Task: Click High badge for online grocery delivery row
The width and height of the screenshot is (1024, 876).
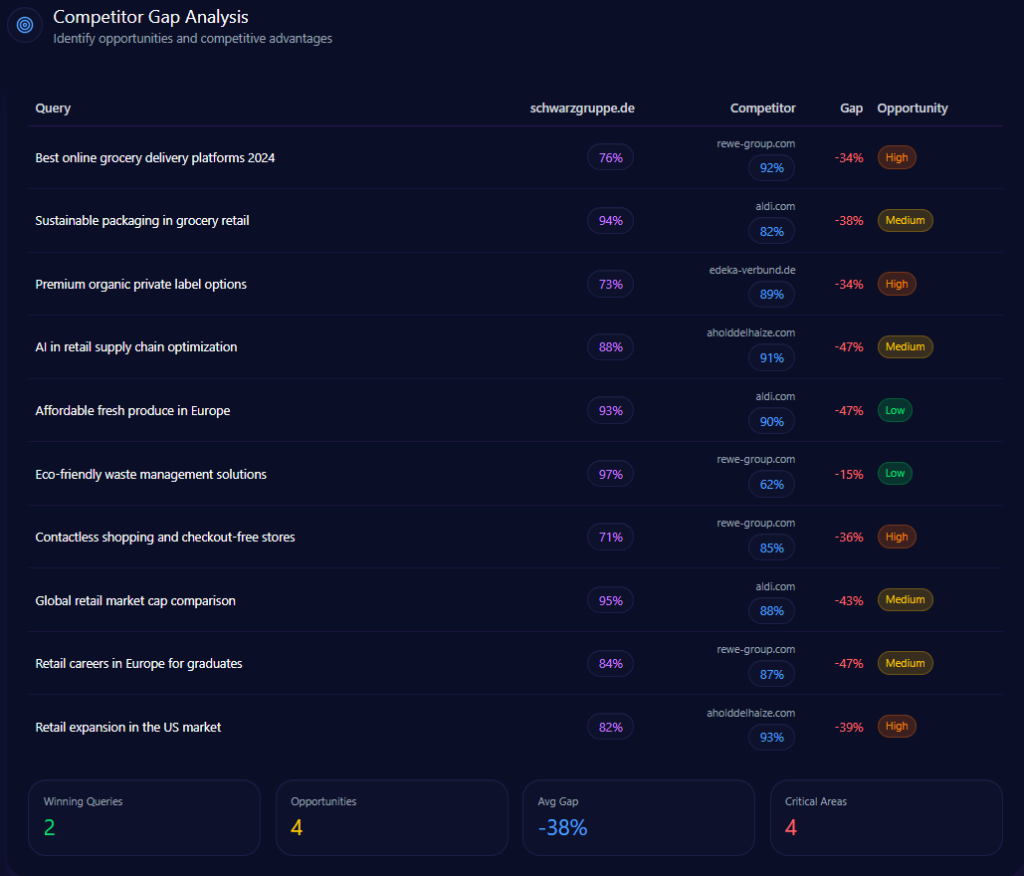Action: tap(897, 158)
